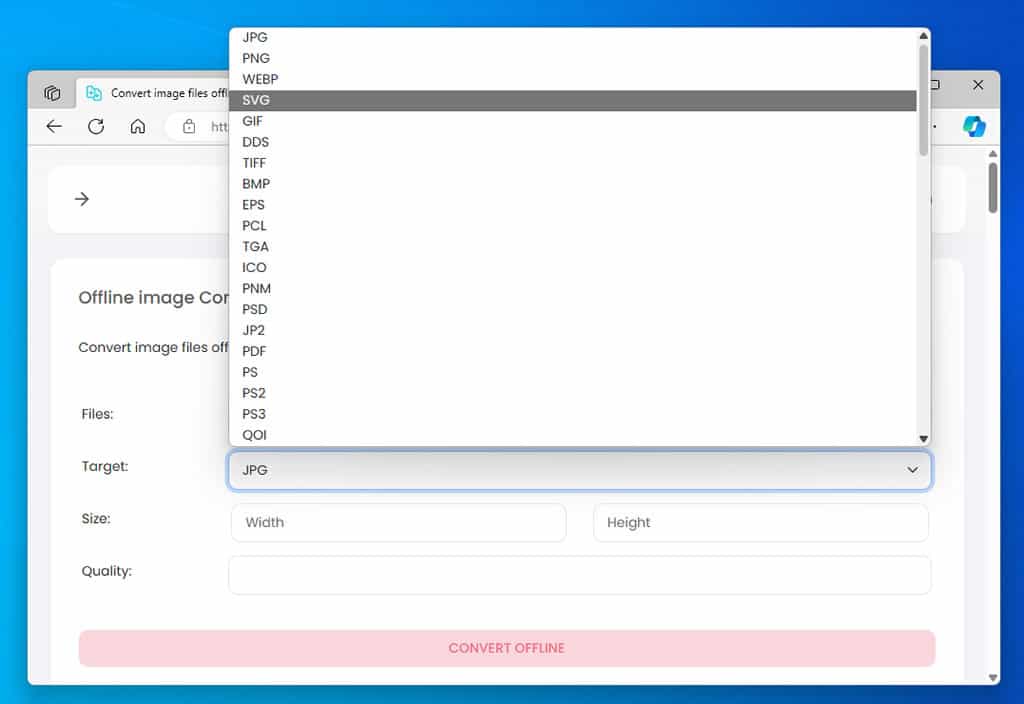This screenshot has height=704, width=1024.
Task: Choose PS2 from the list
Action: click(573, 392)
